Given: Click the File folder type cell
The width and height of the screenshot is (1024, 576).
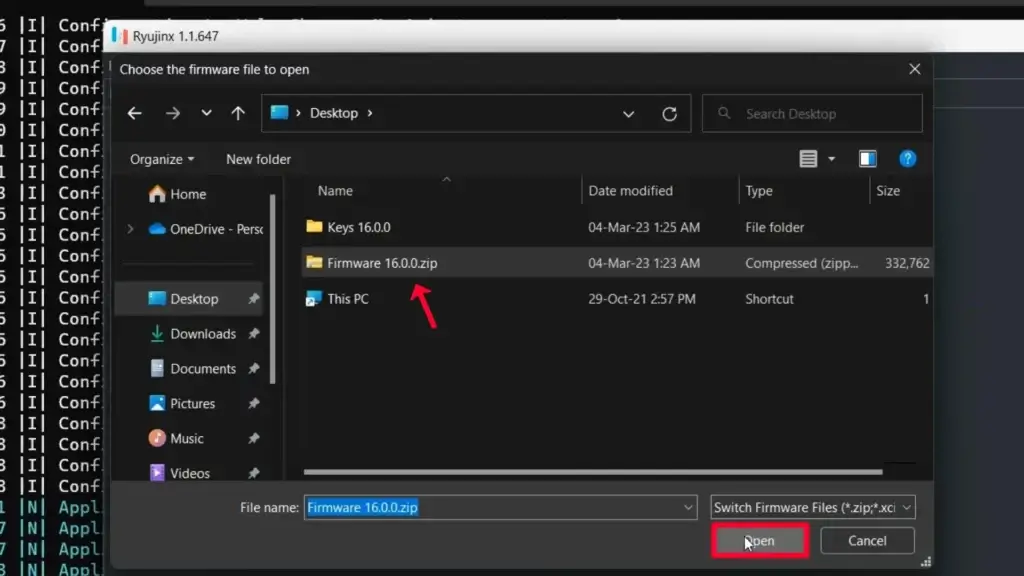Looking at the screenshot, I should coord(775,227).
